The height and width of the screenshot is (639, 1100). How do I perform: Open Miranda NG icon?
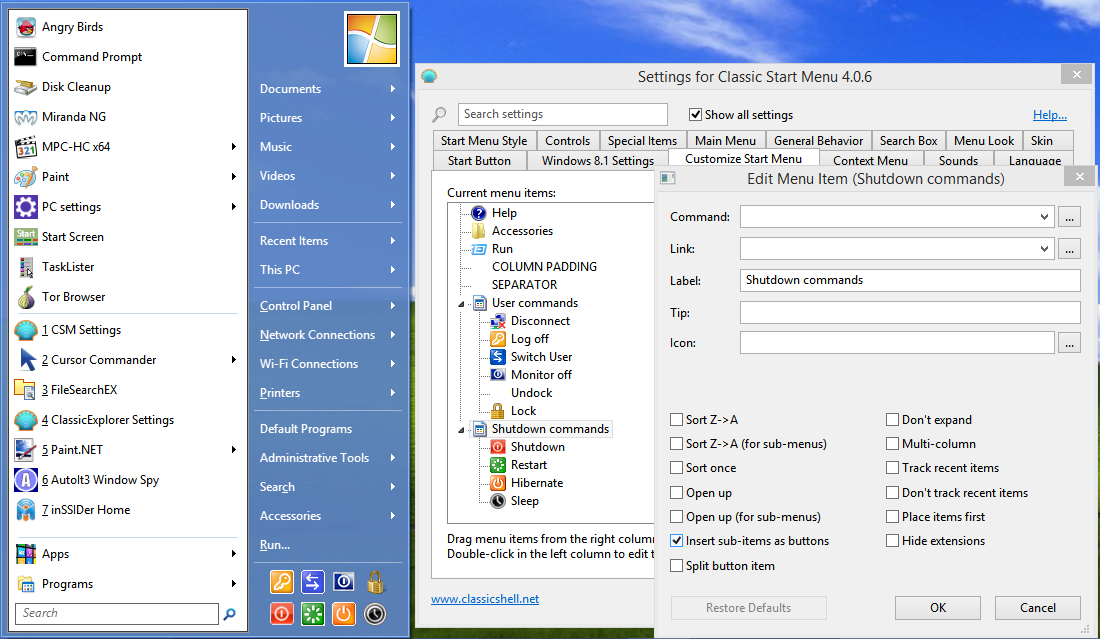[26, 117]
